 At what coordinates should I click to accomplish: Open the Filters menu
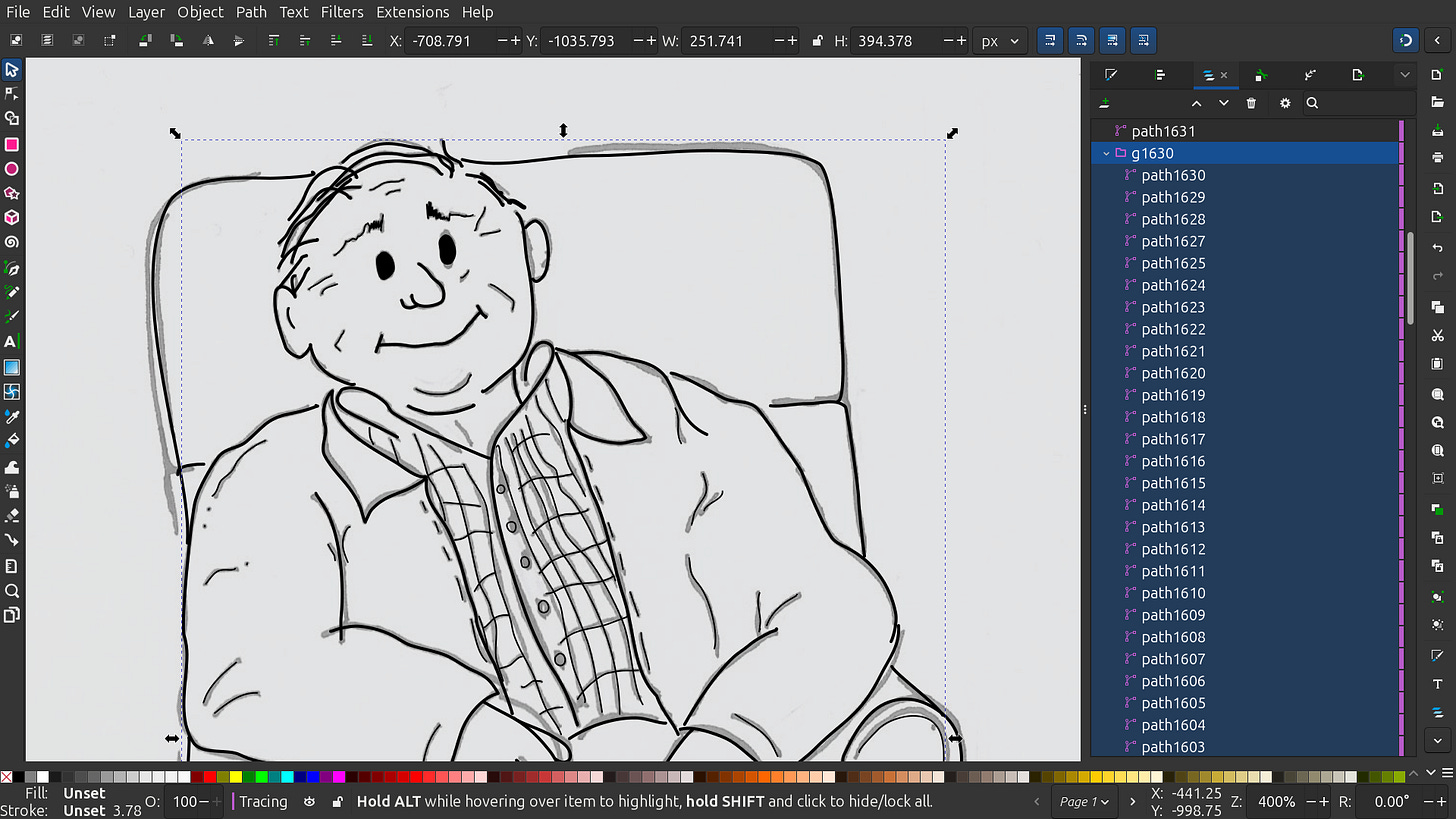(342, 12)
